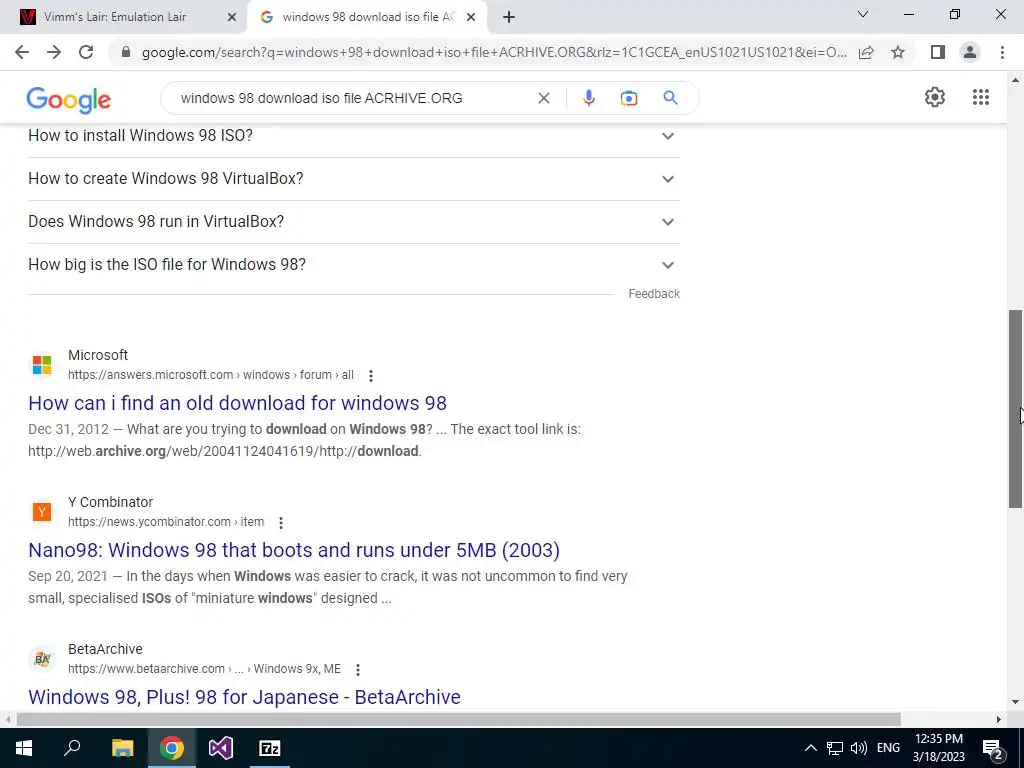Open clock showing 12:35 PM
The width and height of the screenshot is (1024, 768).
938,748
